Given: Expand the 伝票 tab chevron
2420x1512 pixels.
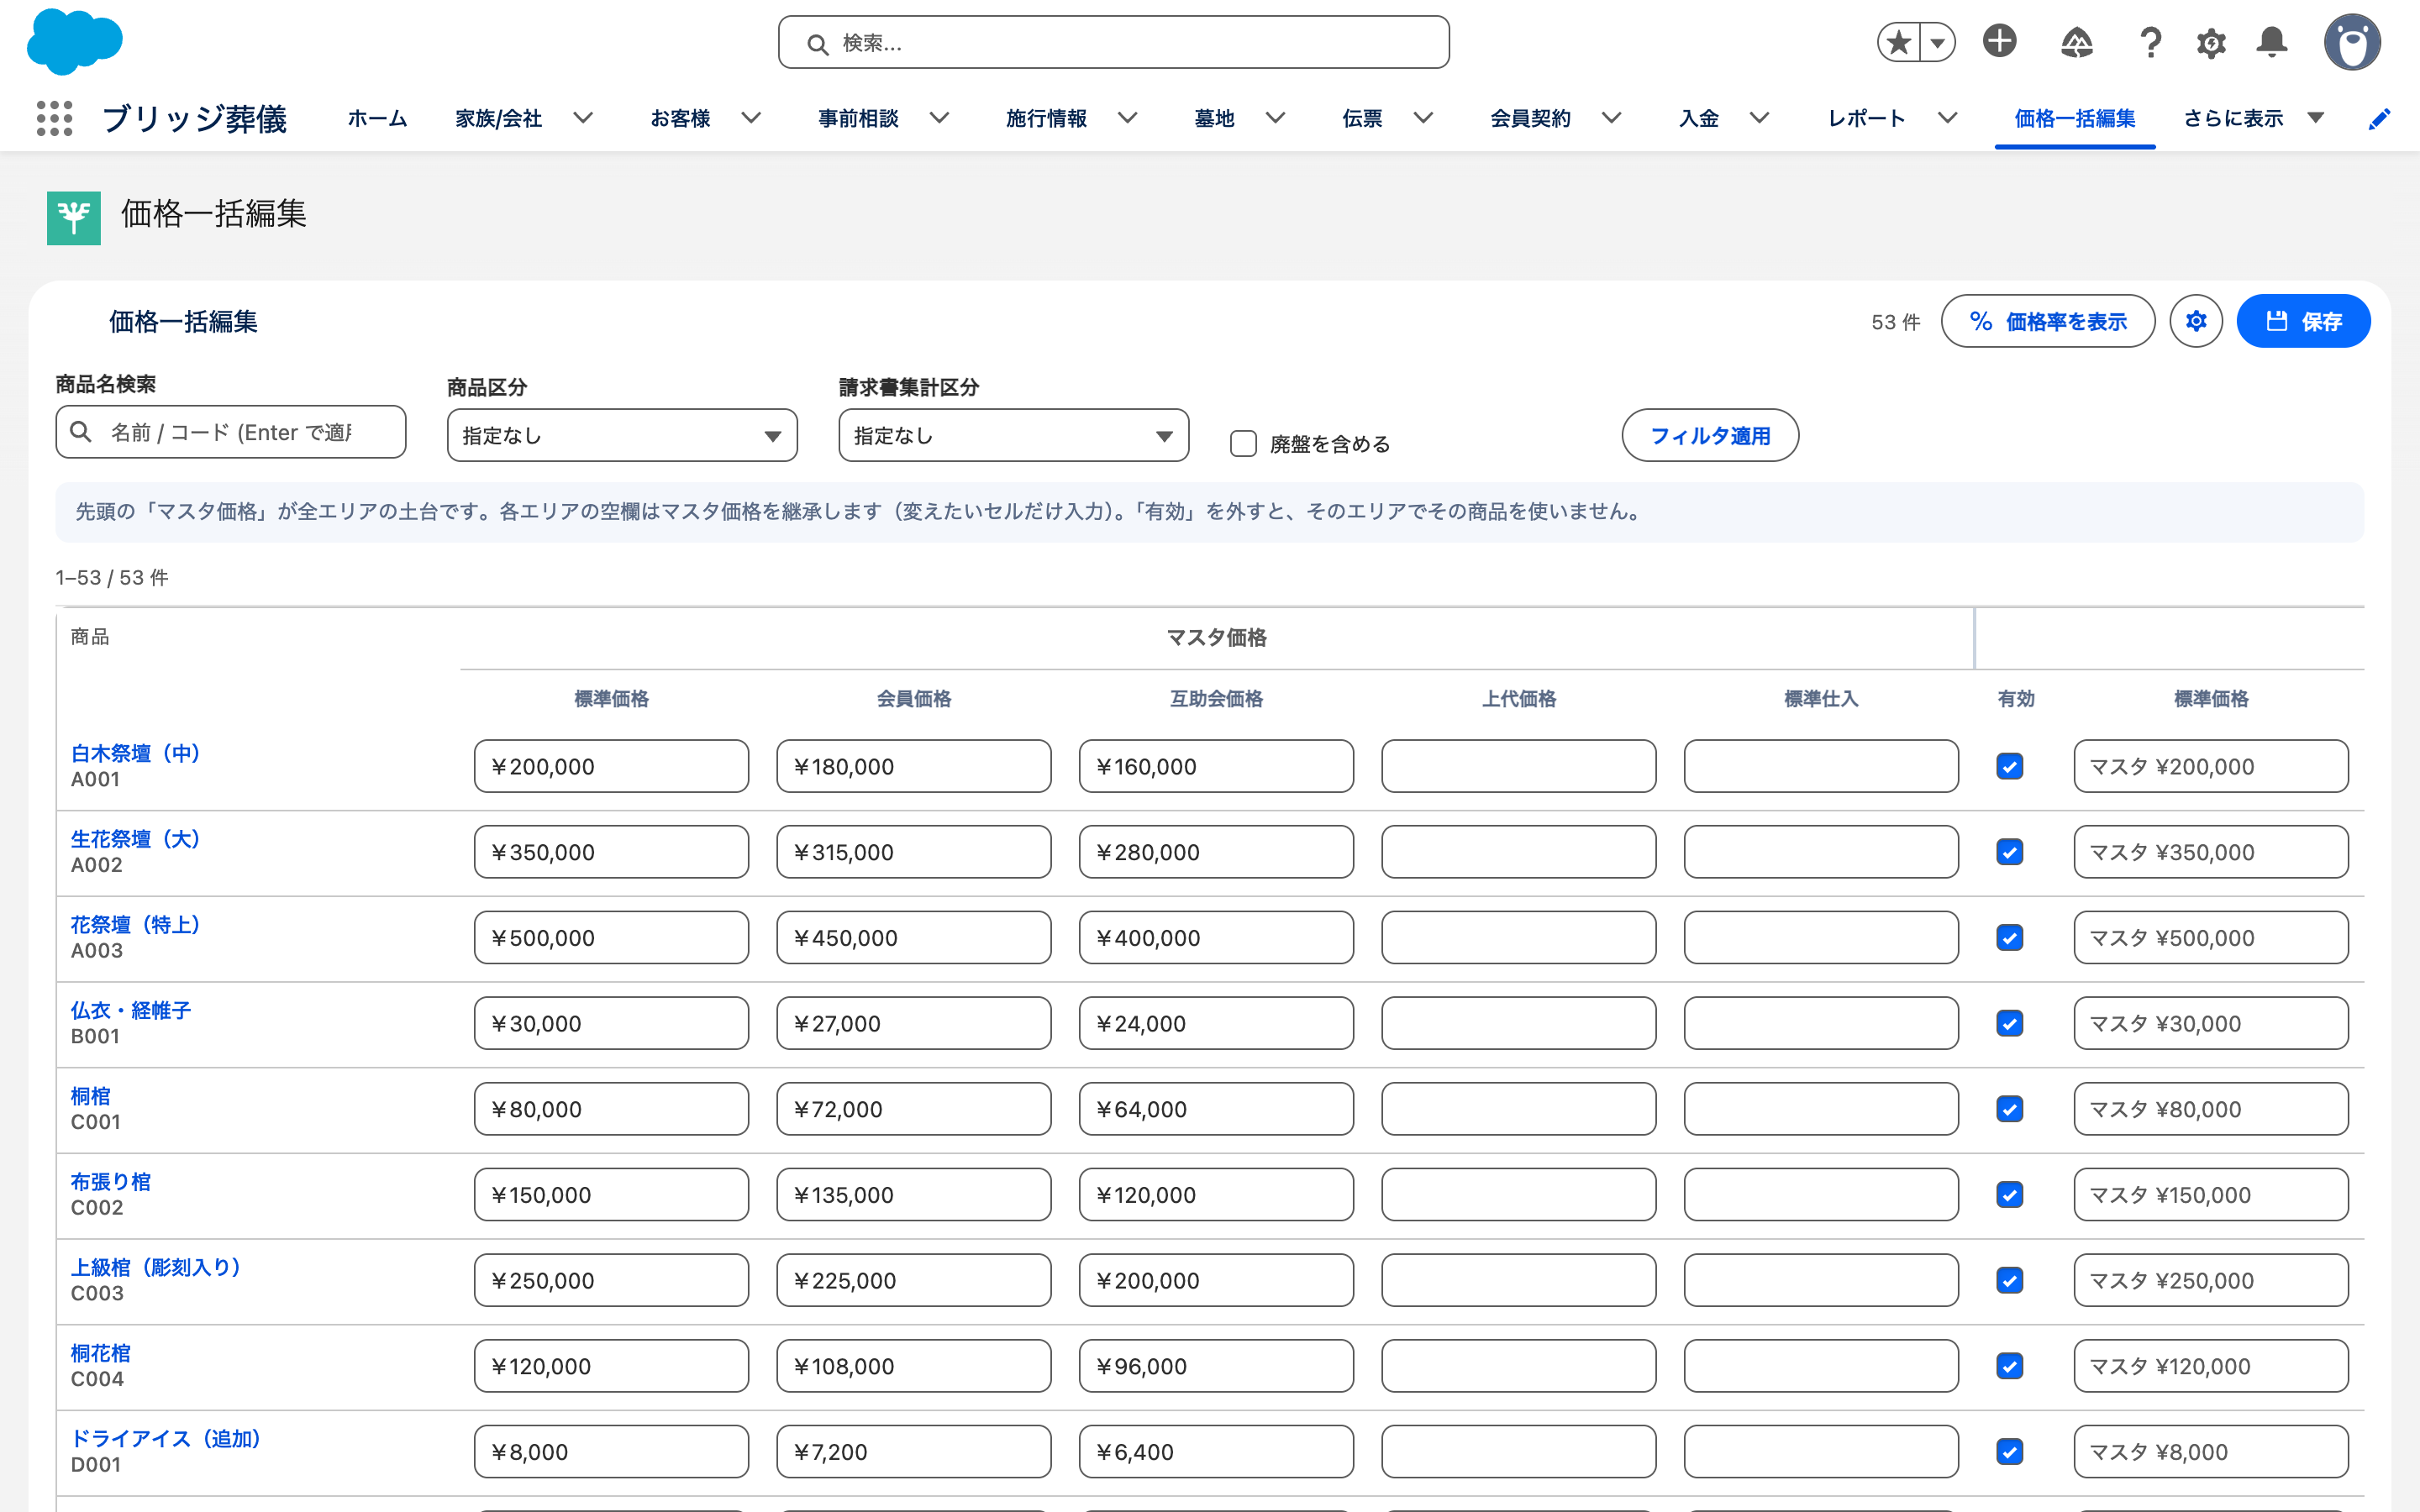Looking at the screenshot, I should pyautogui.click(x=1423, y=118).
